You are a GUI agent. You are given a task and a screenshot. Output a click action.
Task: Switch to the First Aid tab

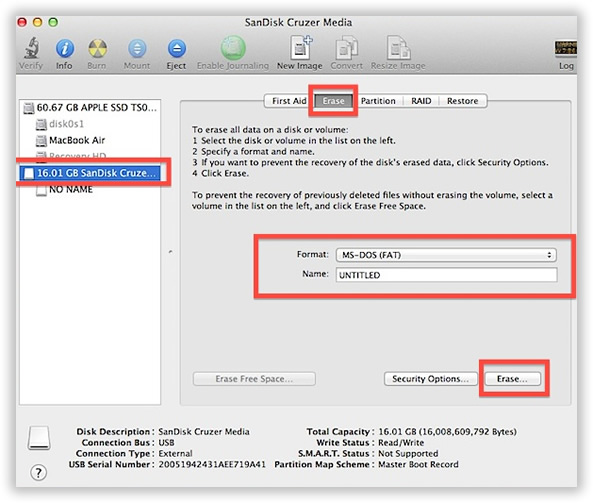[x=289, y=101]
